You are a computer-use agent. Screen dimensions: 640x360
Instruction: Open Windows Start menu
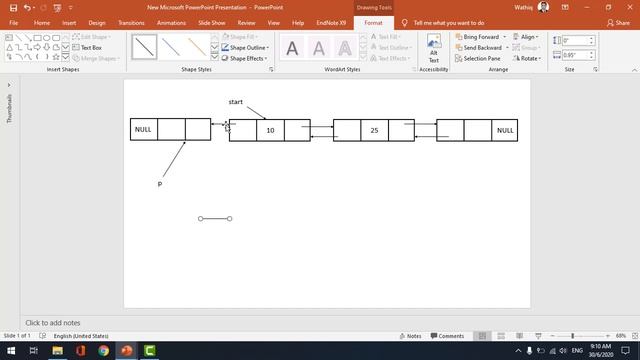click(11, 351)
